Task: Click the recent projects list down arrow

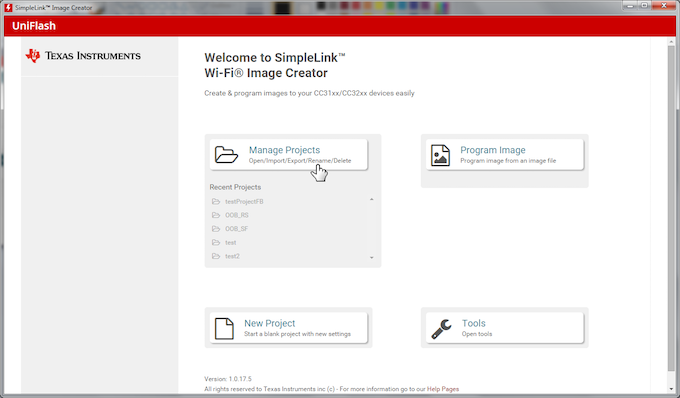Action: tap(372, 258)
